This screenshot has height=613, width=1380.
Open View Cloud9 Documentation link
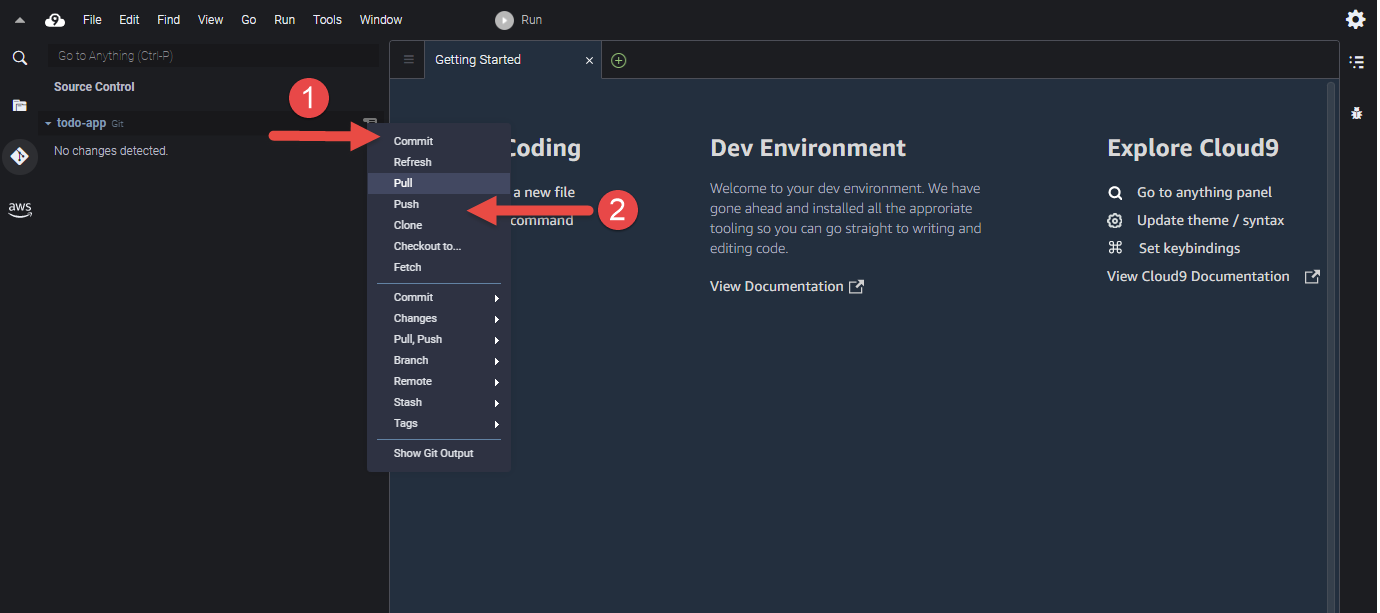[1198, 277]
